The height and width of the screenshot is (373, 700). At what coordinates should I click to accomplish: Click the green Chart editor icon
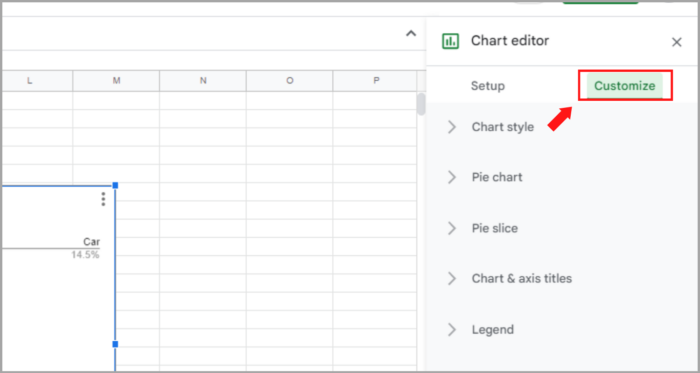450,41
